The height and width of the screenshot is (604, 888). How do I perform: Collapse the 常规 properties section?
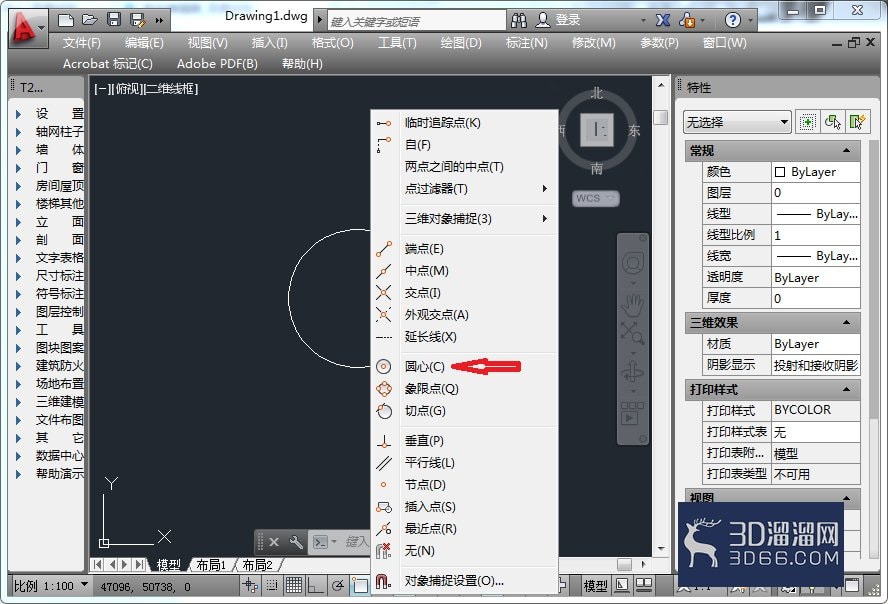[846, 151]
